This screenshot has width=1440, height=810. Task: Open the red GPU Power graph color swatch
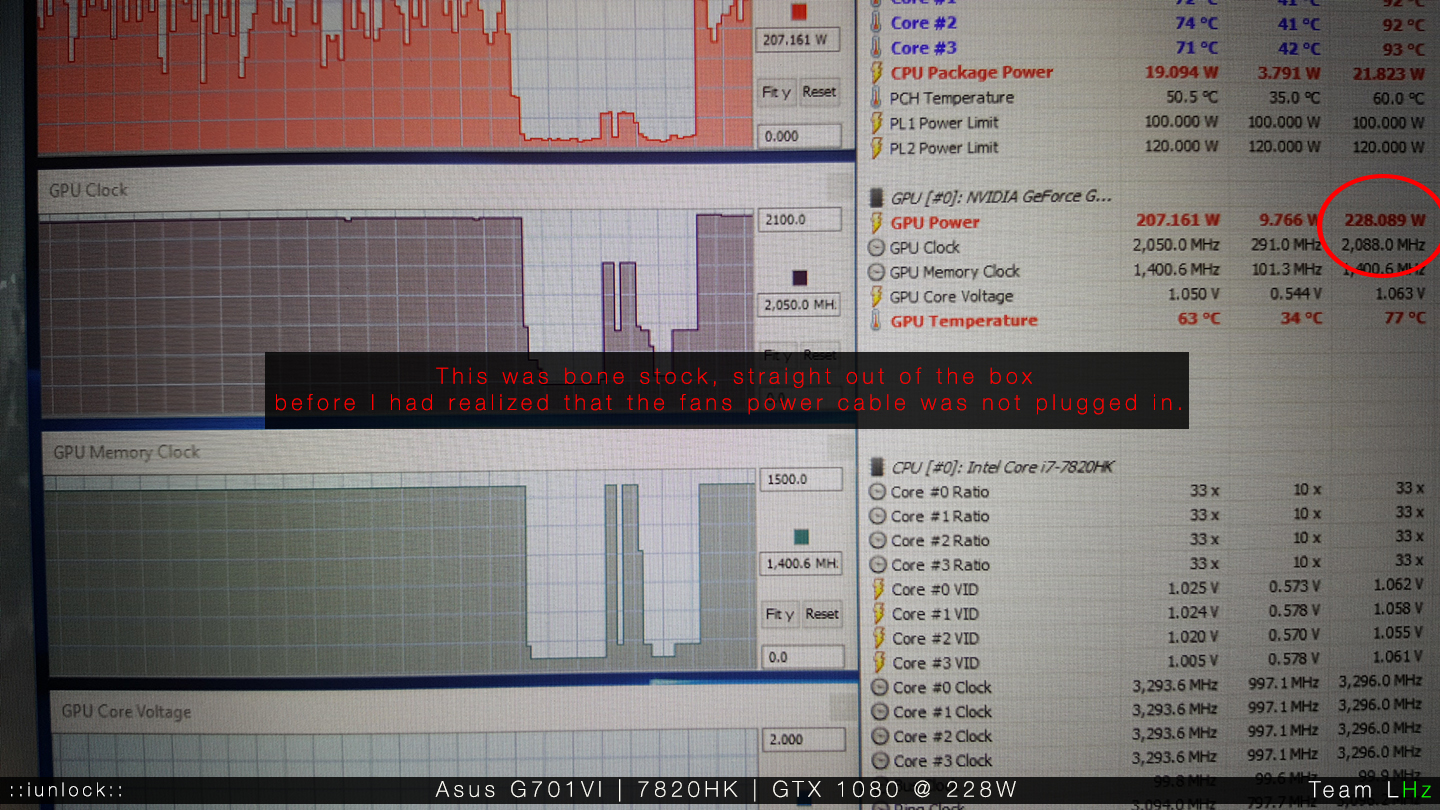(799, 12)
